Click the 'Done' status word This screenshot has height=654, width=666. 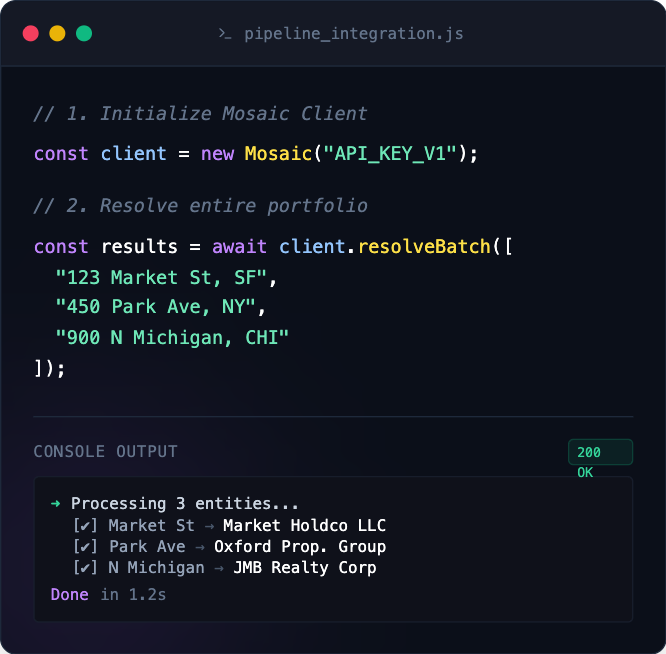tap(69, 595)
